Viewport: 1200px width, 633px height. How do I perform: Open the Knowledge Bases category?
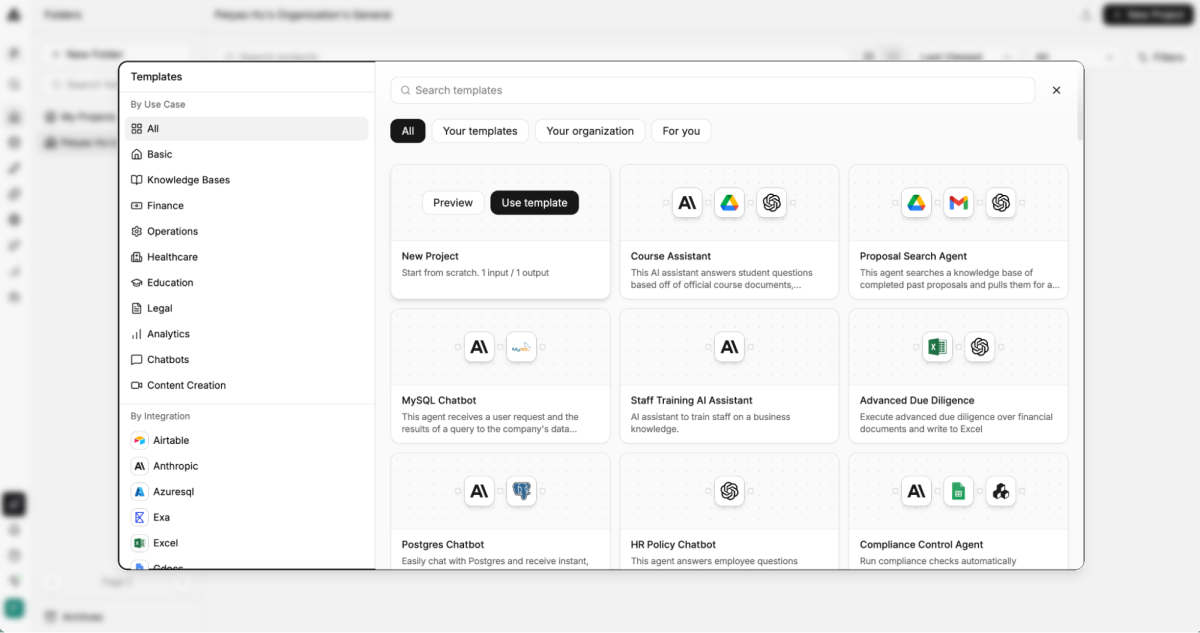pyautogui.click(x=246, y=180)
